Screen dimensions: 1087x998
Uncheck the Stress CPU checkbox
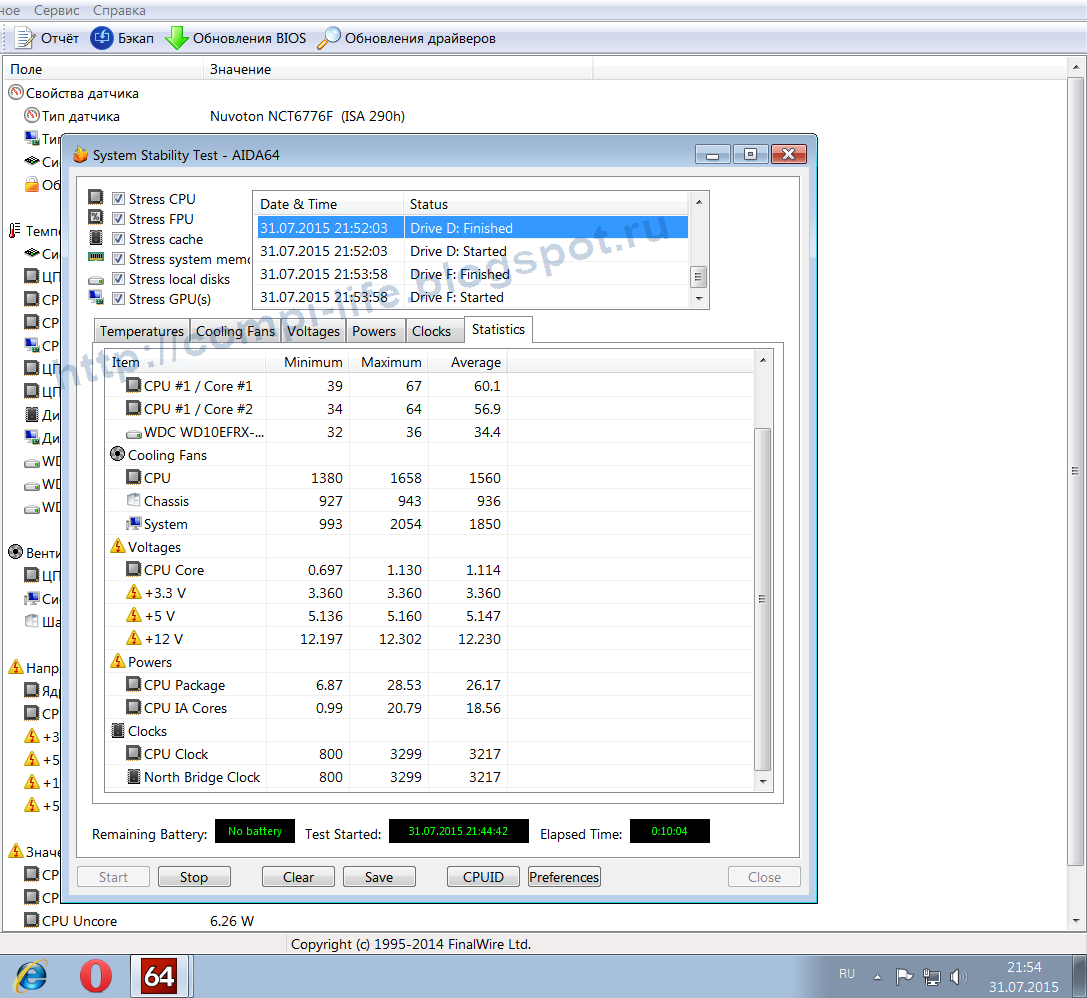tap(119, 199)
